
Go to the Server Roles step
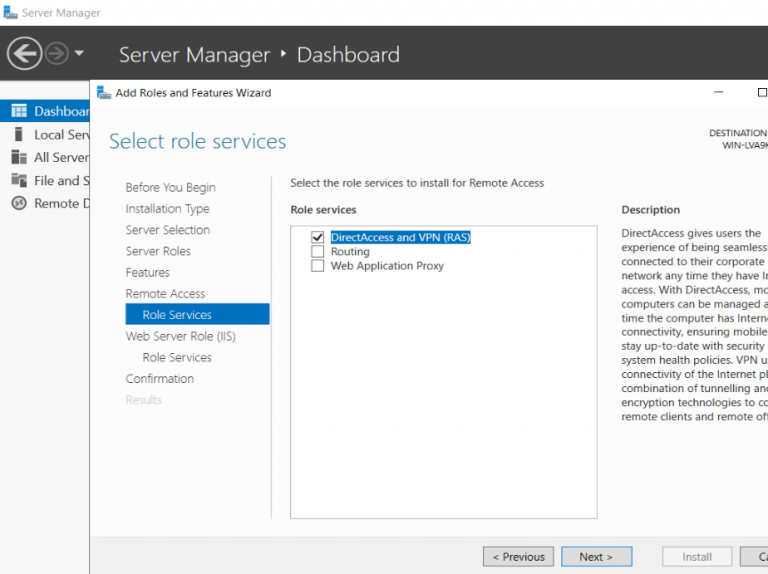coord(158,251)
